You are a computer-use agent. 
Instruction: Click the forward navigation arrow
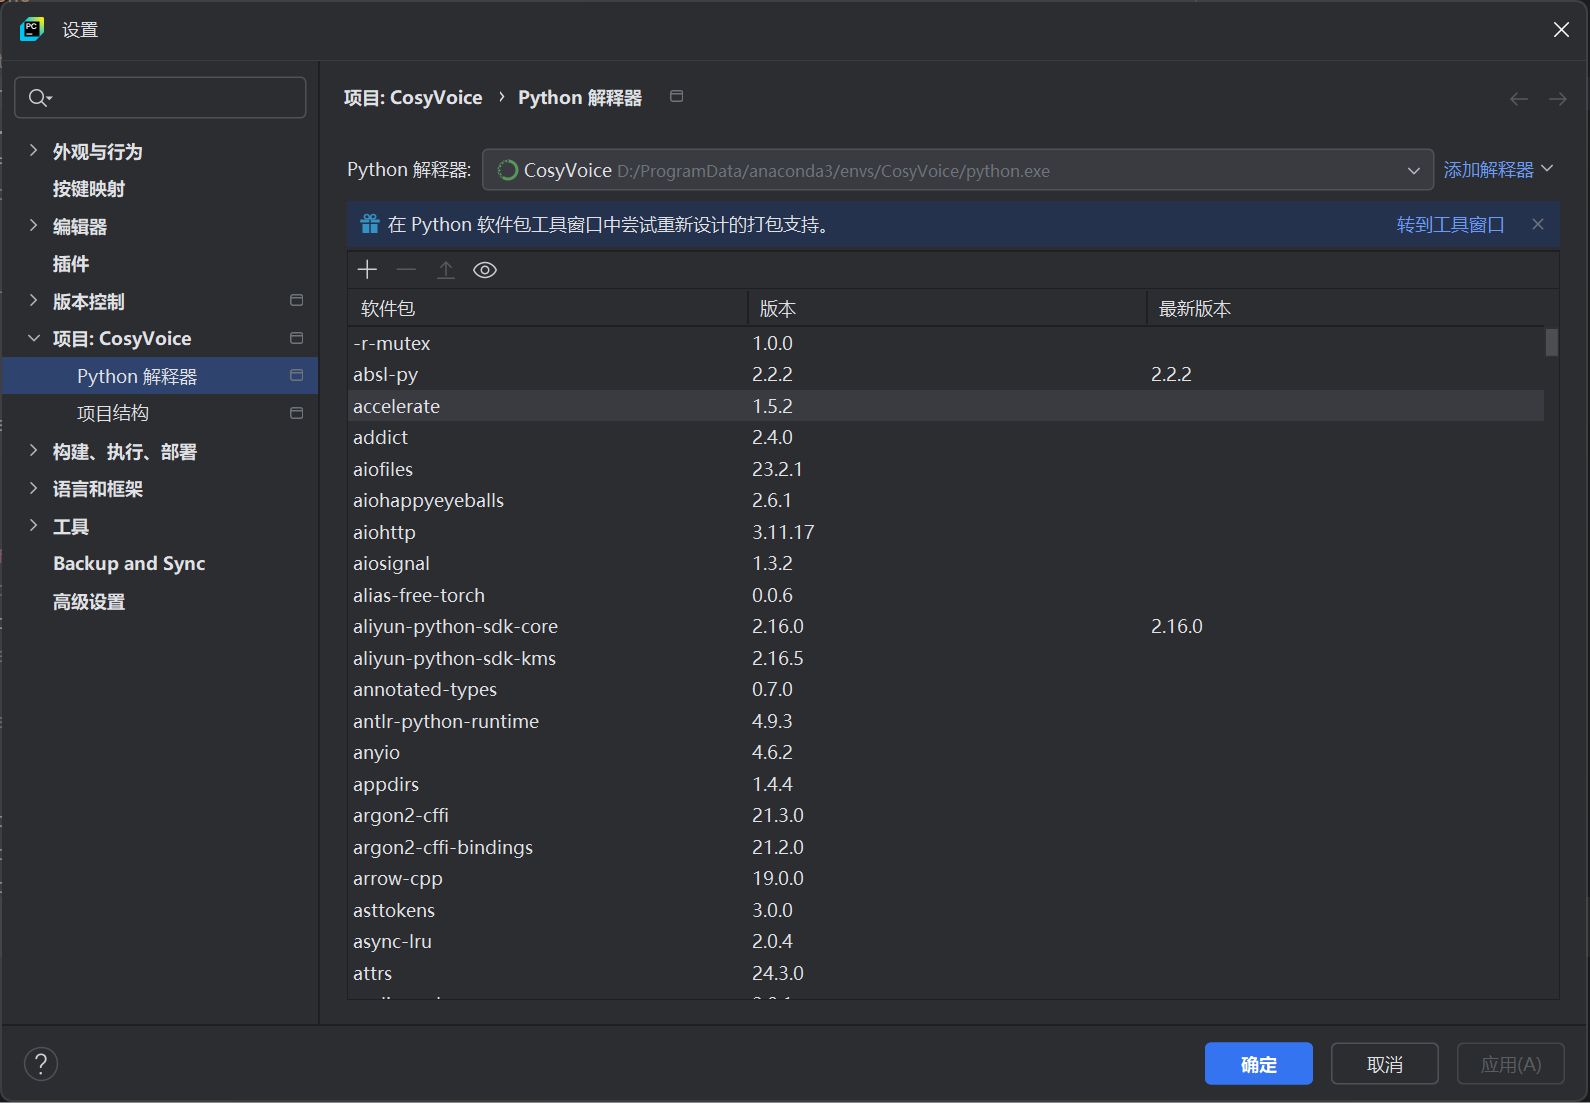coord(1558,98)
